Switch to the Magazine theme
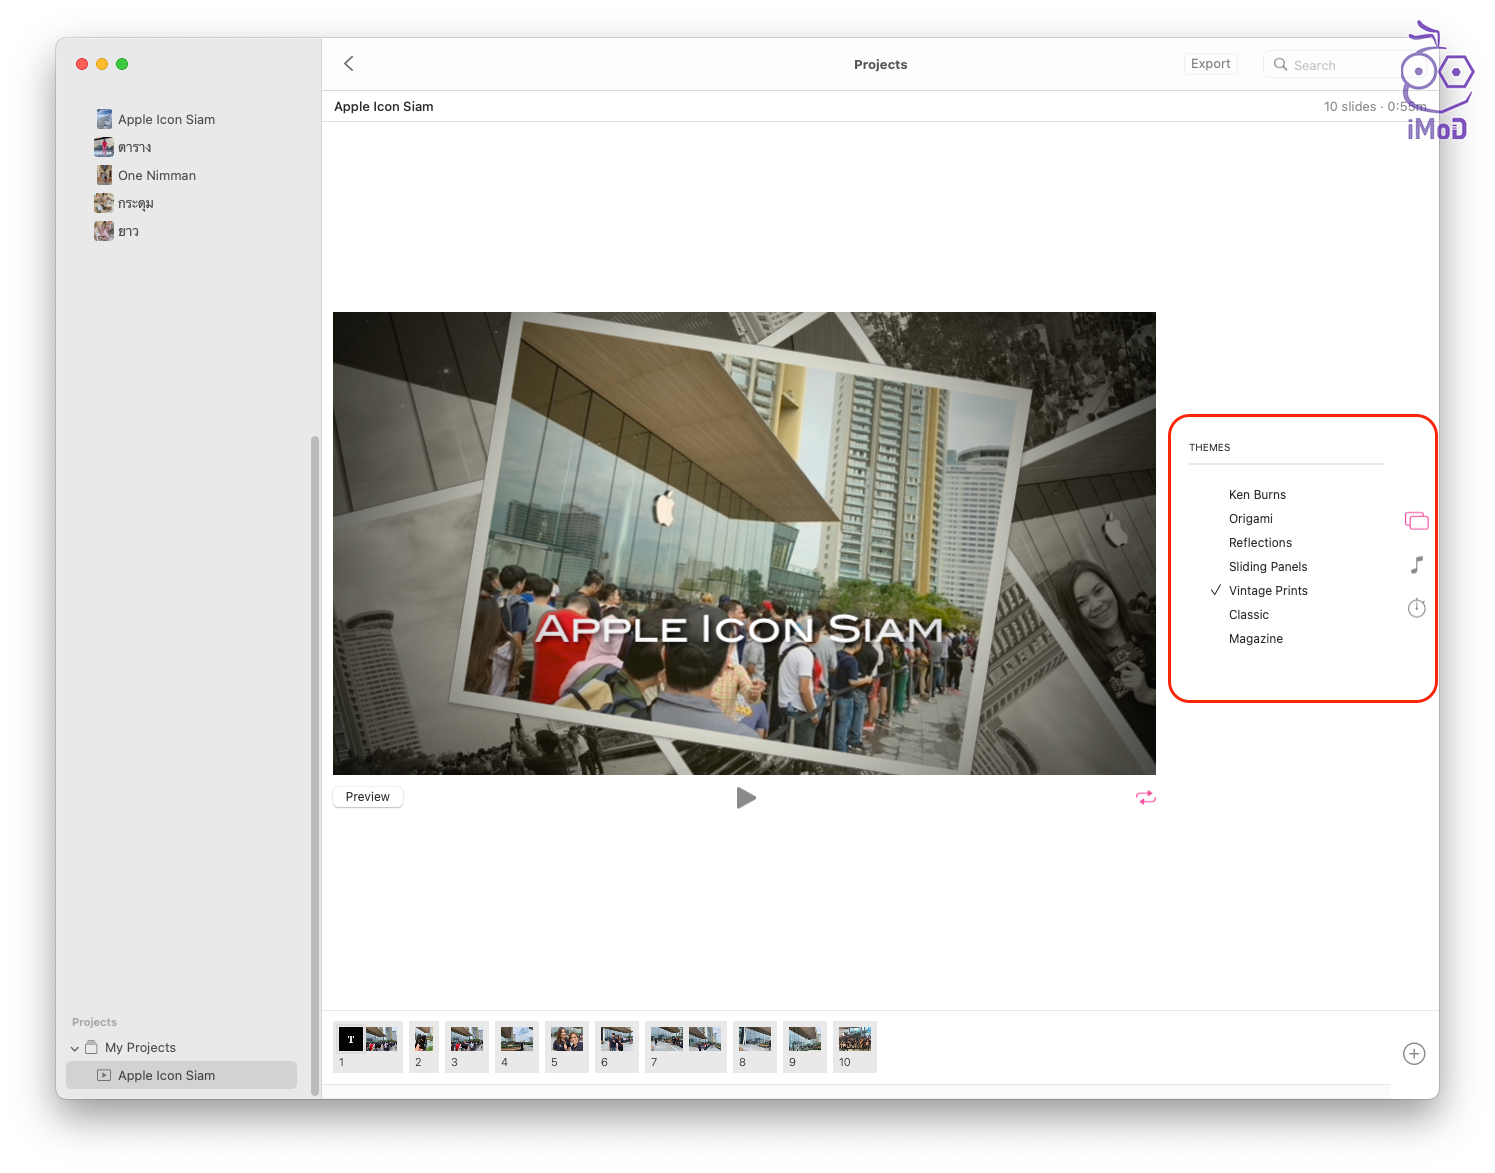This screenshot has width=1495, height=1173. coord(1255,639)
